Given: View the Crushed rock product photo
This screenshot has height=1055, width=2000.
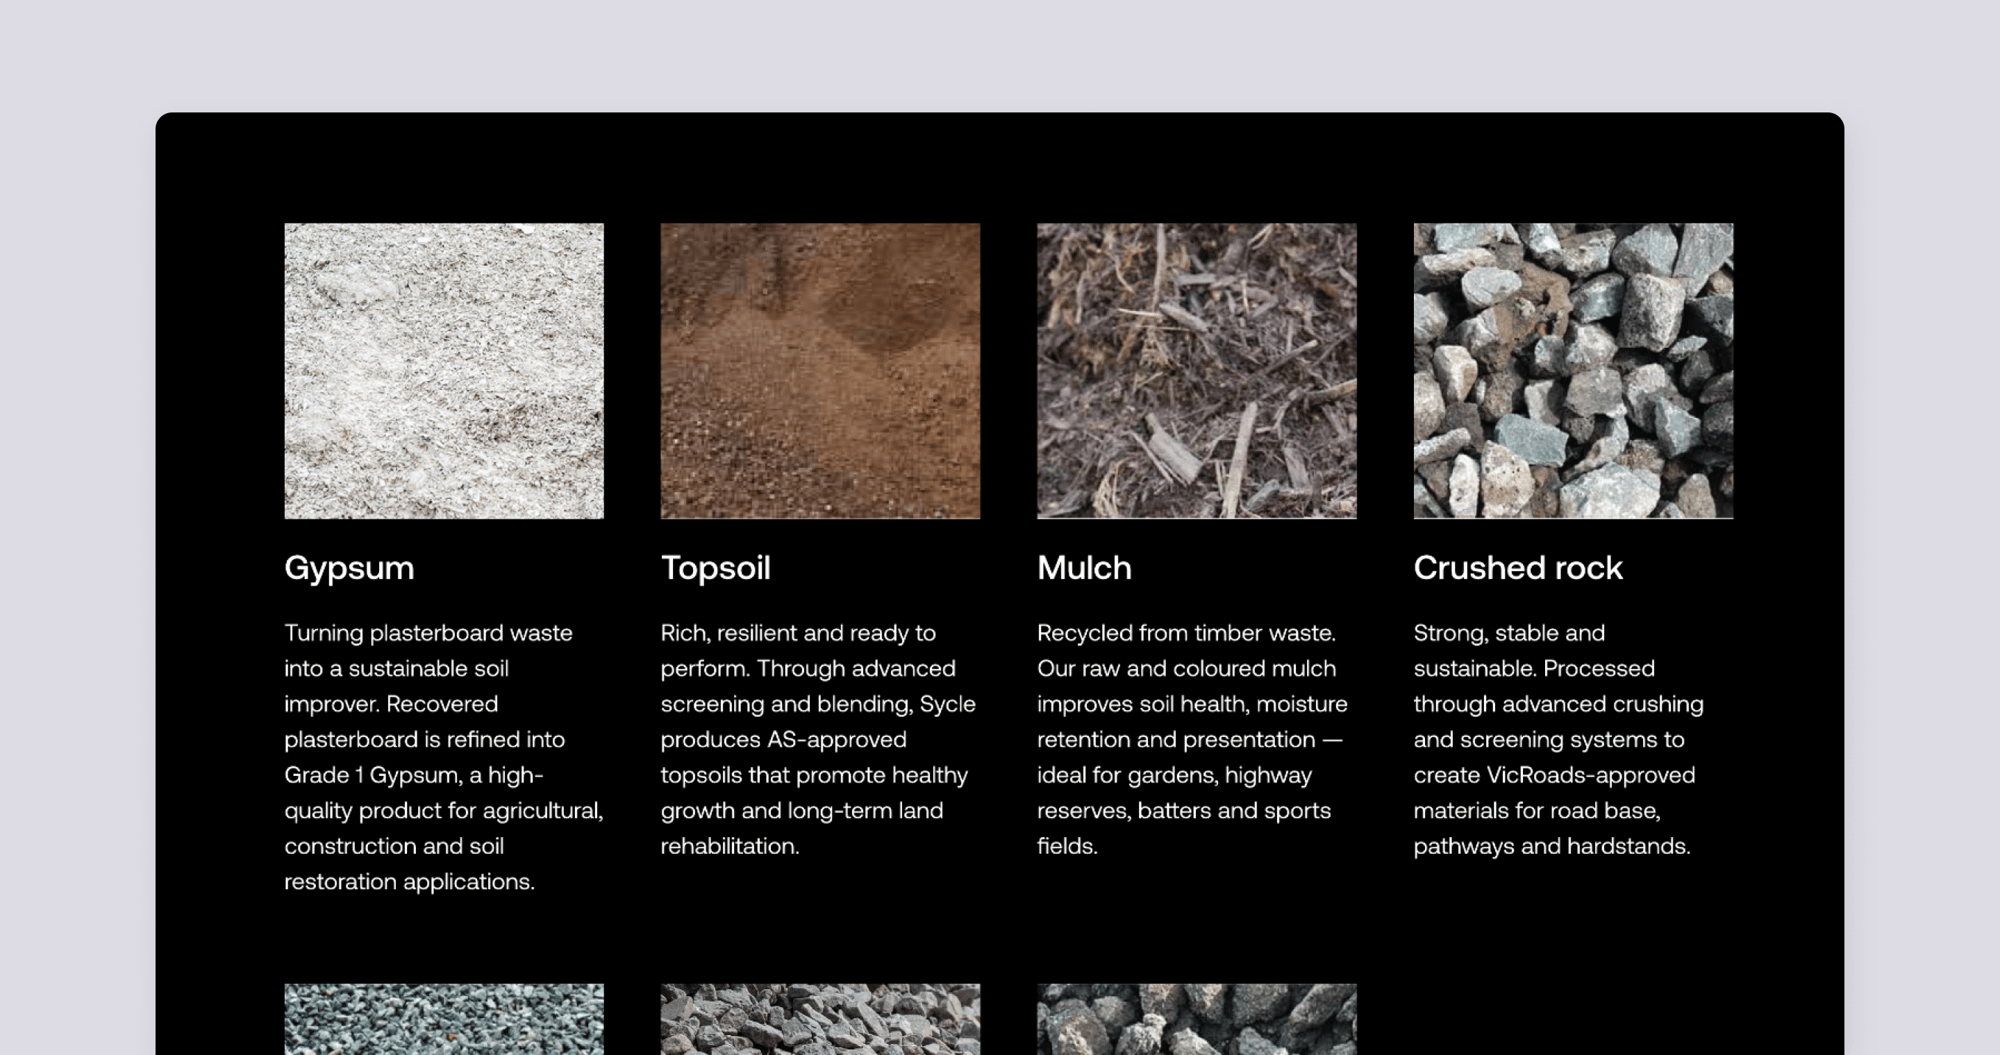Looking at the screenshot, I should click(1573, 371).
